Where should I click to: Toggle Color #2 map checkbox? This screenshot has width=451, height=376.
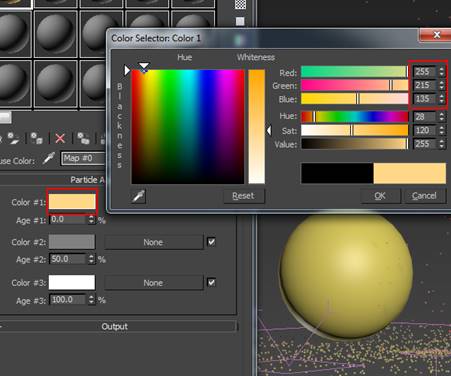211,242
